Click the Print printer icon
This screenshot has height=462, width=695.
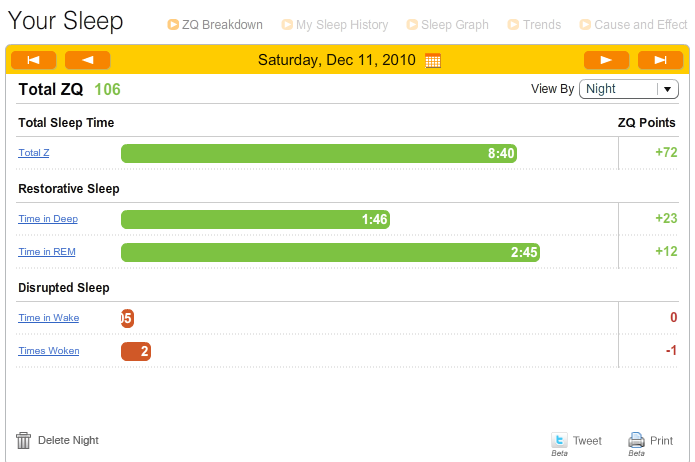(x=636, y=440)
